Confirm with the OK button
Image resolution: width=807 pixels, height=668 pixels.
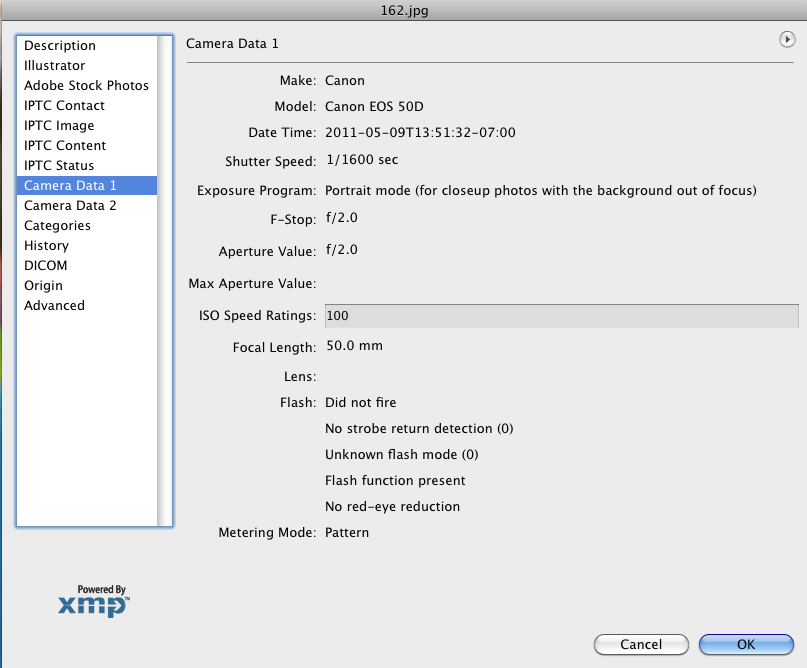746,644
